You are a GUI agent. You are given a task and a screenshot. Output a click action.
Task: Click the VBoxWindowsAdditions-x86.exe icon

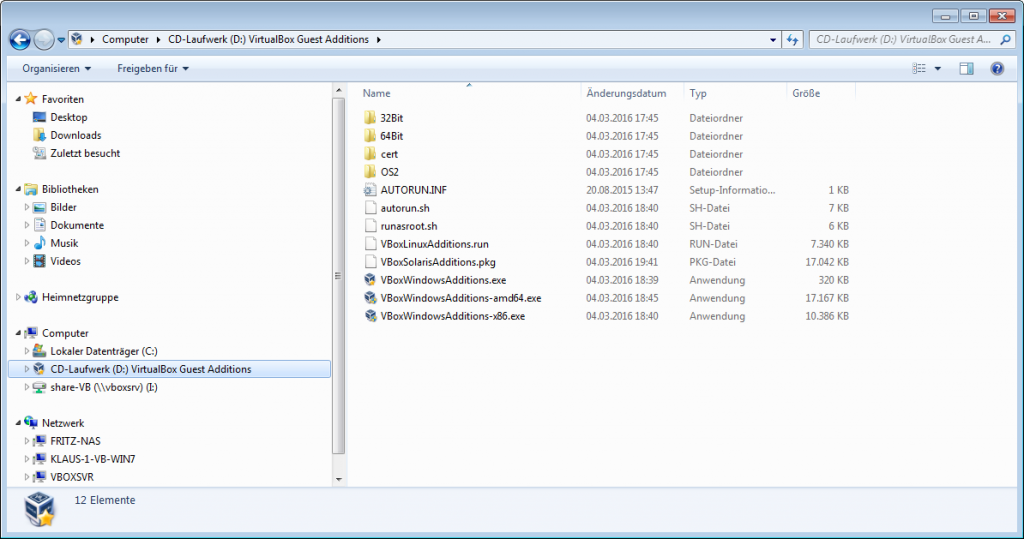point(370,316)
